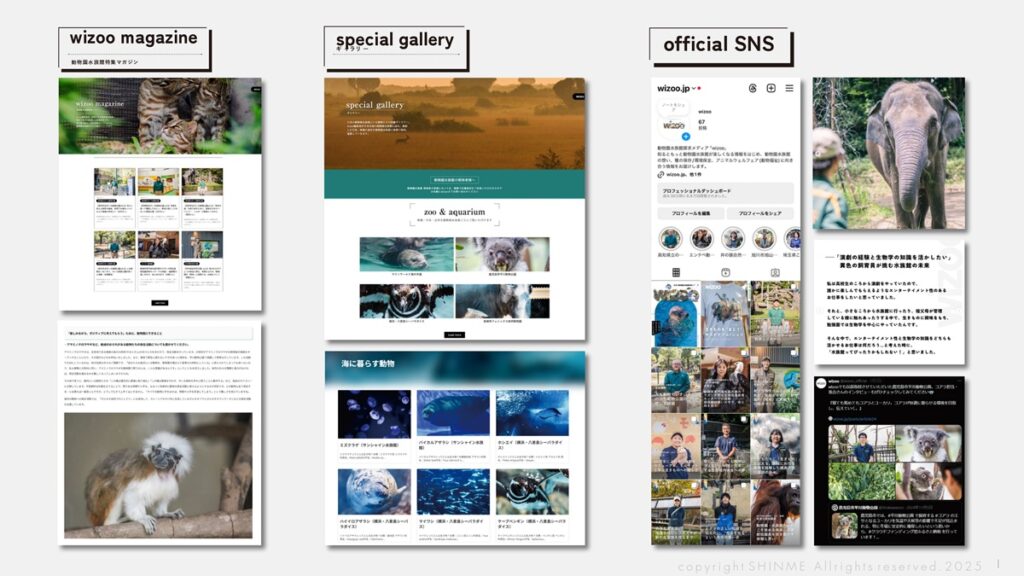Image resolution: width=1024 pixels, height=576 pixels.
Task: Switch to the Reels tab icon
Action: (x=725, y=272)
